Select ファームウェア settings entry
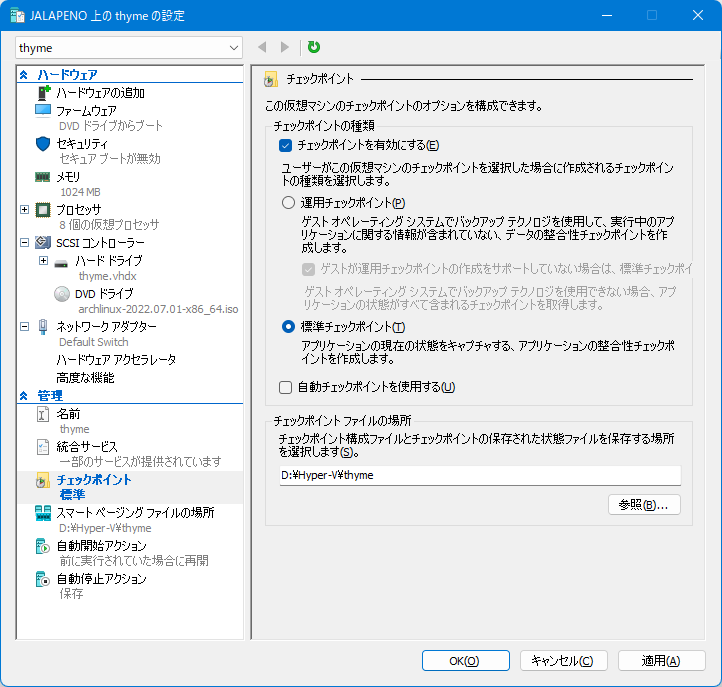 [86, 111]
